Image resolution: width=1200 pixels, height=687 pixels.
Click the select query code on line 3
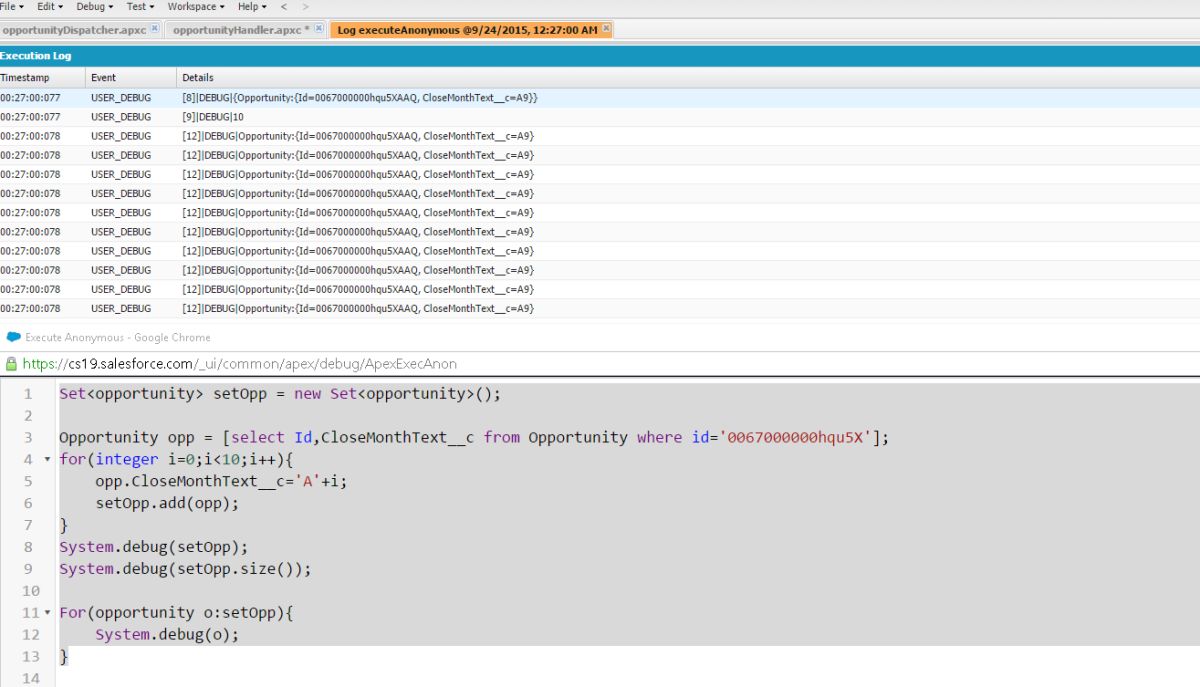pos(474,437)
